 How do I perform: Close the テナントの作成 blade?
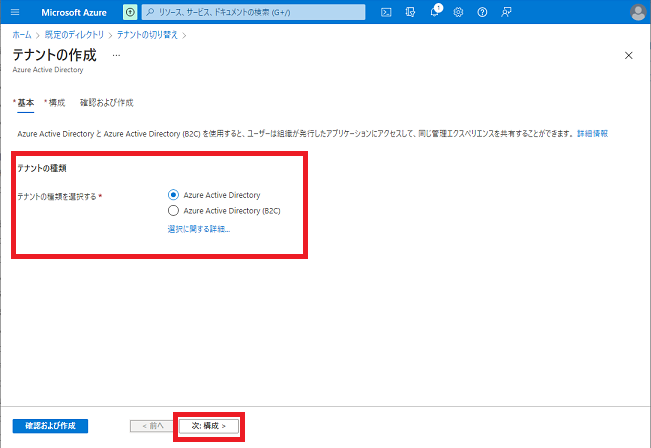click(x=629, y=56)
